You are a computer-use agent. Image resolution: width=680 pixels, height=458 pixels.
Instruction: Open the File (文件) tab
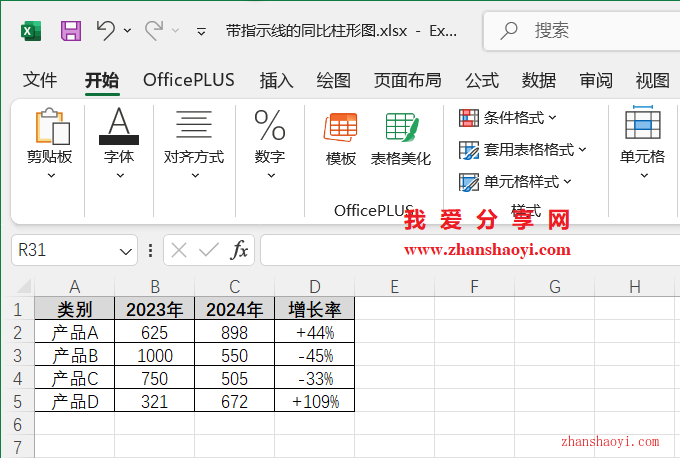[40, 80]
